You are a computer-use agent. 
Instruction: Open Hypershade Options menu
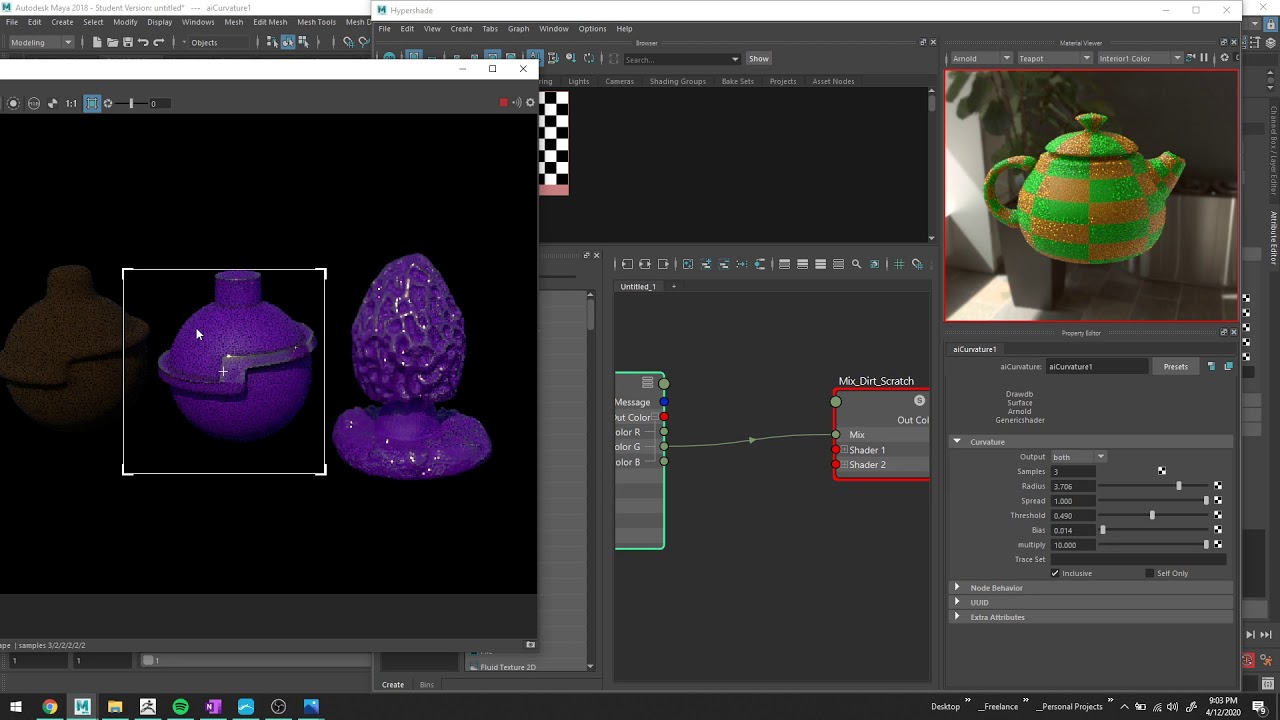point(592,29)
